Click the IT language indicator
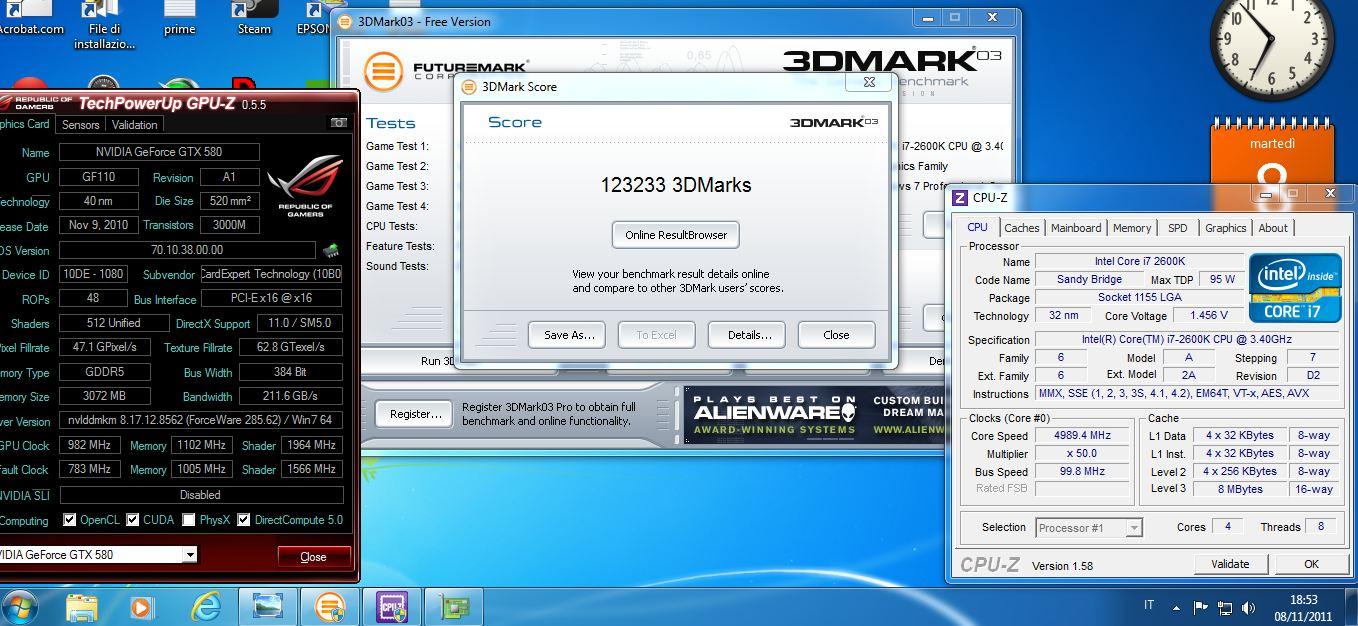 point(1149,606)
